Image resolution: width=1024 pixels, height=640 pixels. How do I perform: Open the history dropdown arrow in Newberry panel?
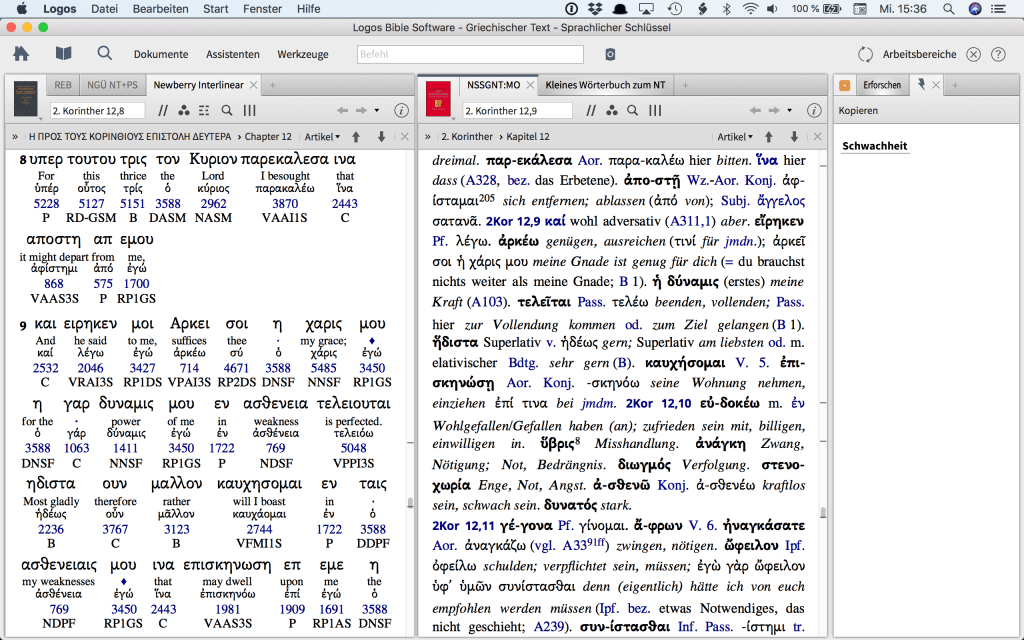pyautogui.click(x=376, y=110)
